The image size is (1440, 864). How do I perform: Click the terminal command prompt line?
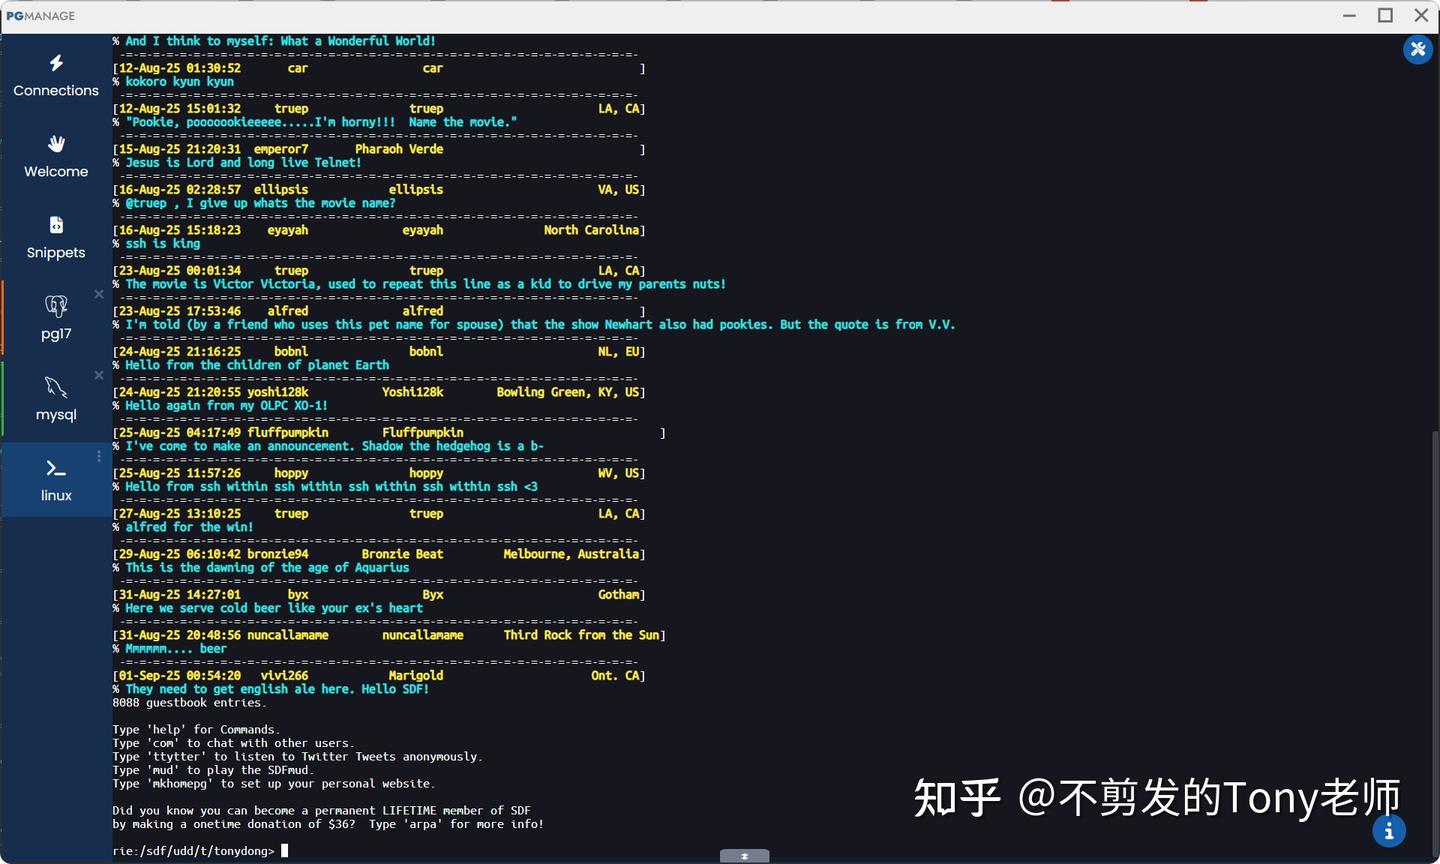[x=195, y=850]
